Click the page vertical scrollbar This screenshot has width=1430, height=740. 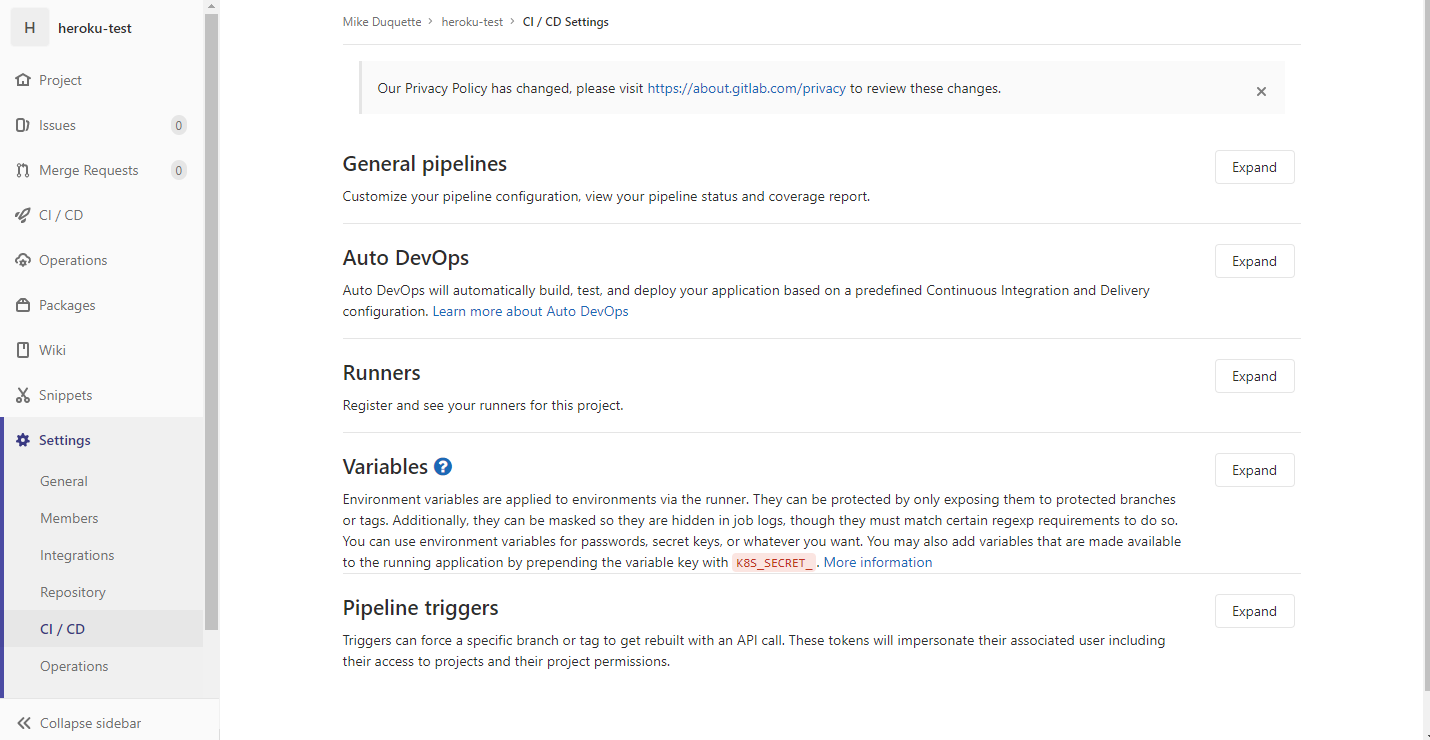[x=1425, y=345]
